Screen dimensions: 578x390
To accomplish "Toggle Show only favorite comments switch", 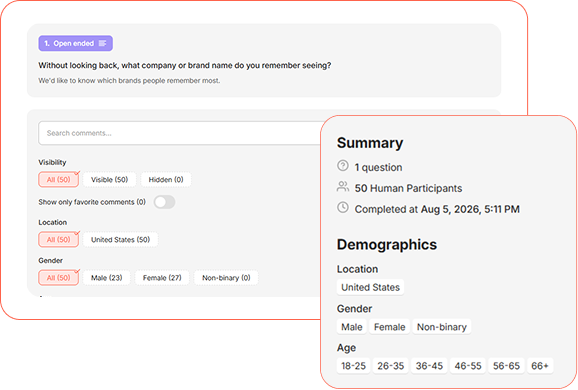I will pos(164,202).
